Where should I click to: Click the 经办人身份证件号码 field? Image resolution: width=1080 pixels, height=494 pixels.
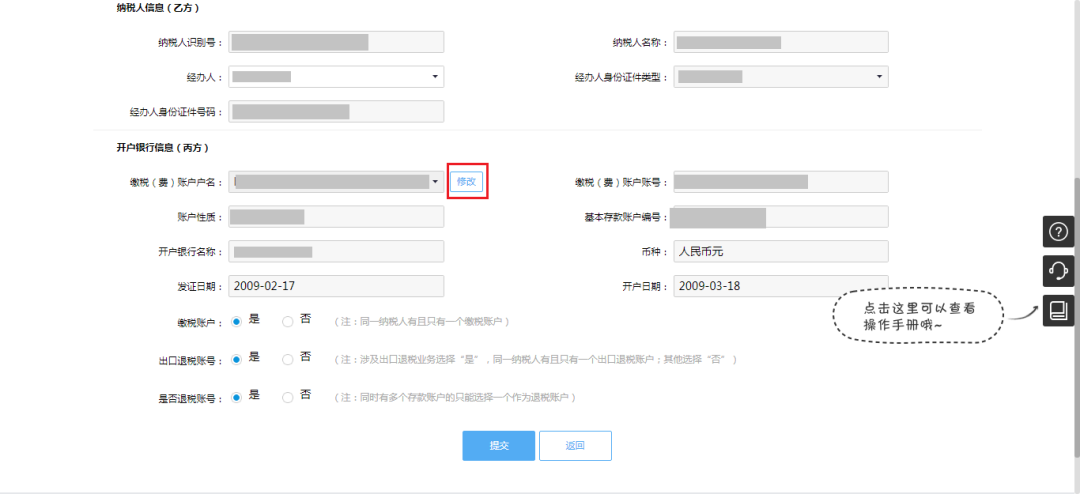coord(336,112)
